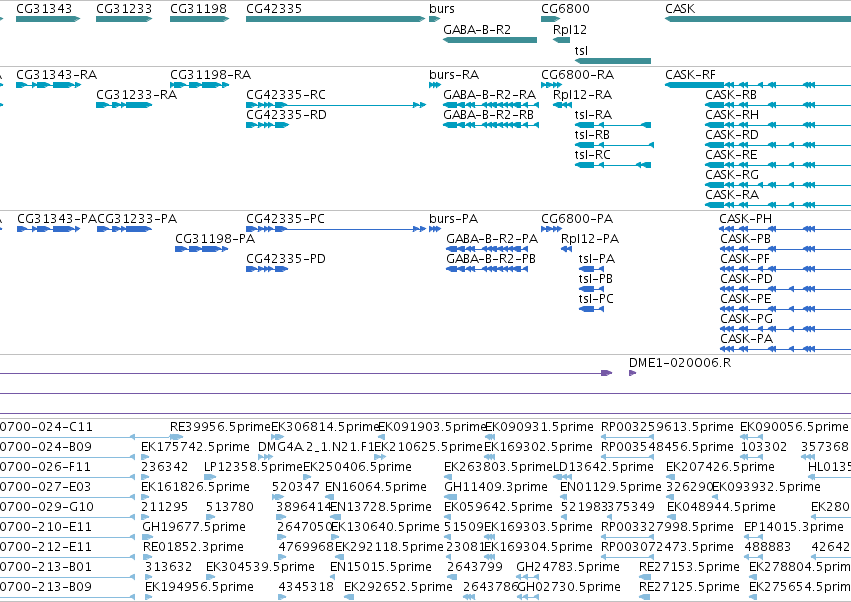Select the long CG42335 gene bar

click(335, 19)
